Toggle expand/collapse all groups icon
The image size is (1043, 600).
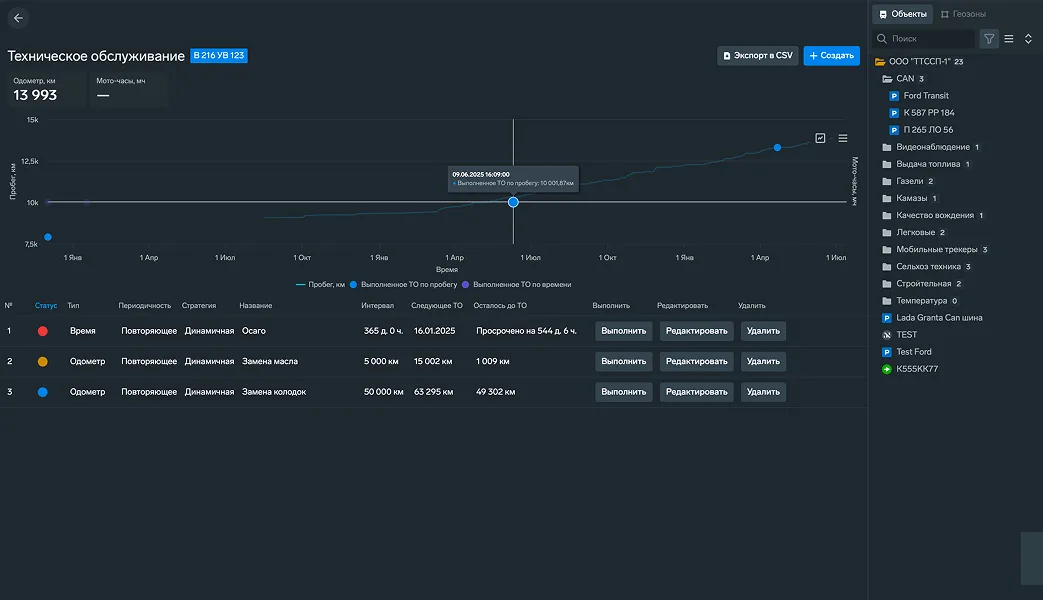[1028, 39]
